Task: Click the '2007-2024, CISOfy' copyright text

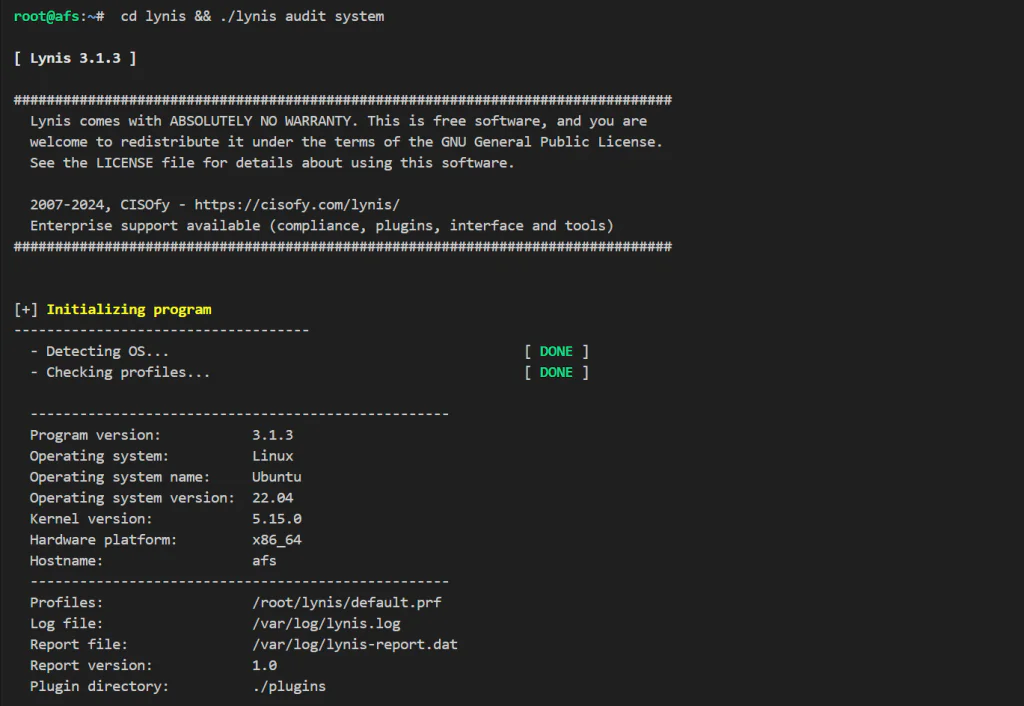Action: tap(100, 204)
